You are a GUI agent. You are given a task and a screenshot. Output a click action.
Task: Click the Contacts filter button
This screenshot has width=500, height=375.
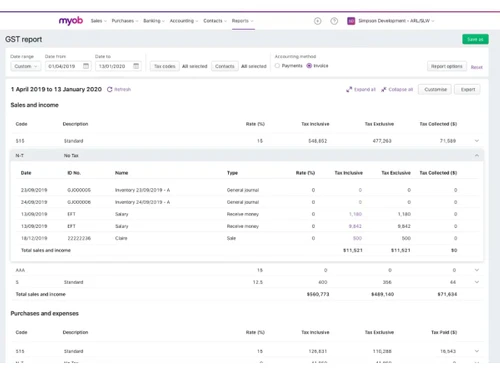[x=225, y=66]
